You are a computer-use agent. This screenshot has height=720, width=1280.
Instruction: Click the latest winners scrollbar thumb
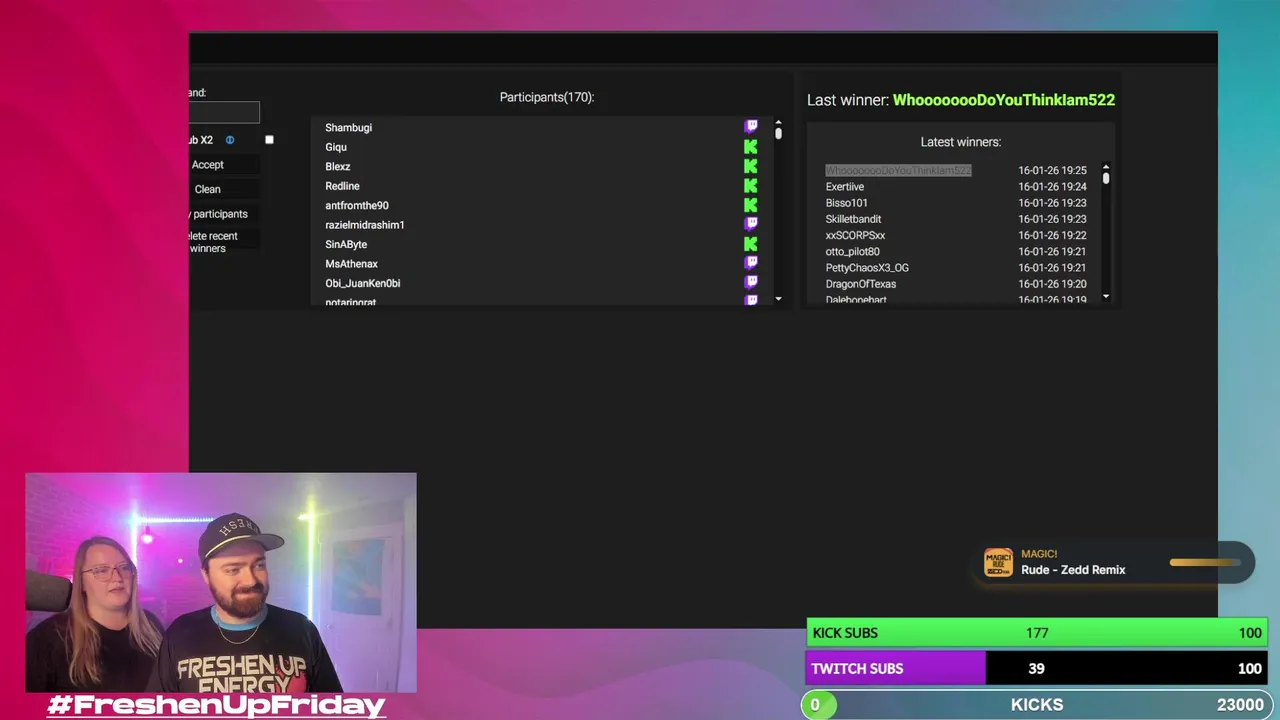pos(1106,178)
